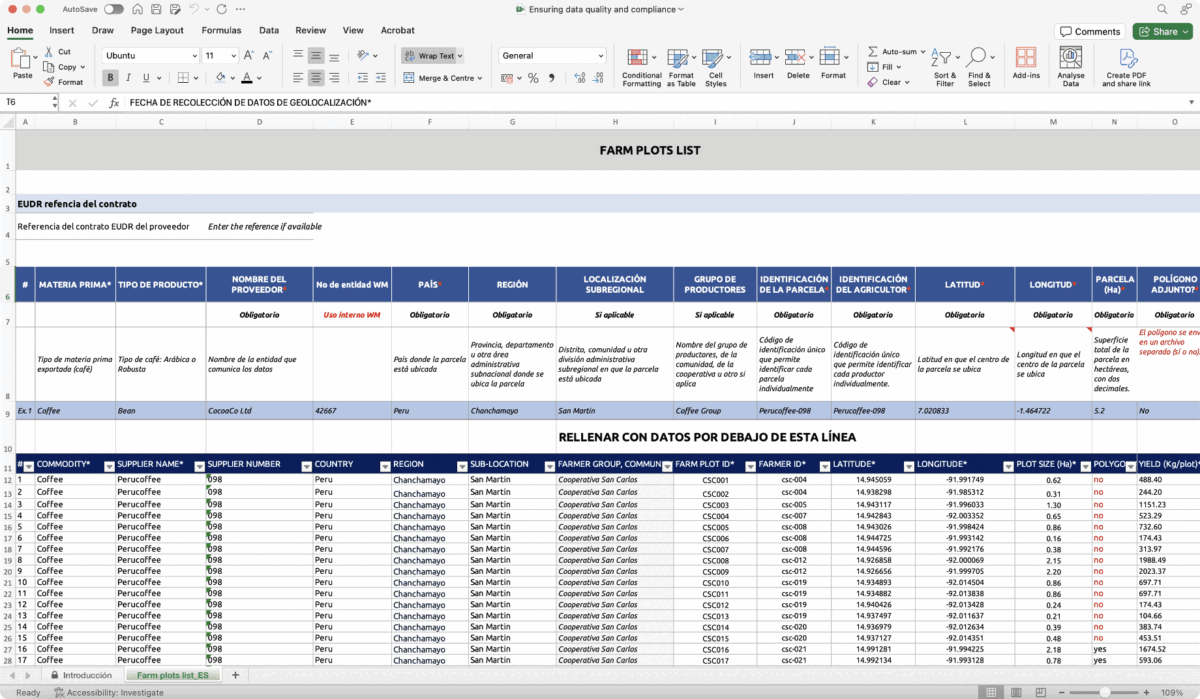Toggle the AutoSave switch

[x=114, y=8]
